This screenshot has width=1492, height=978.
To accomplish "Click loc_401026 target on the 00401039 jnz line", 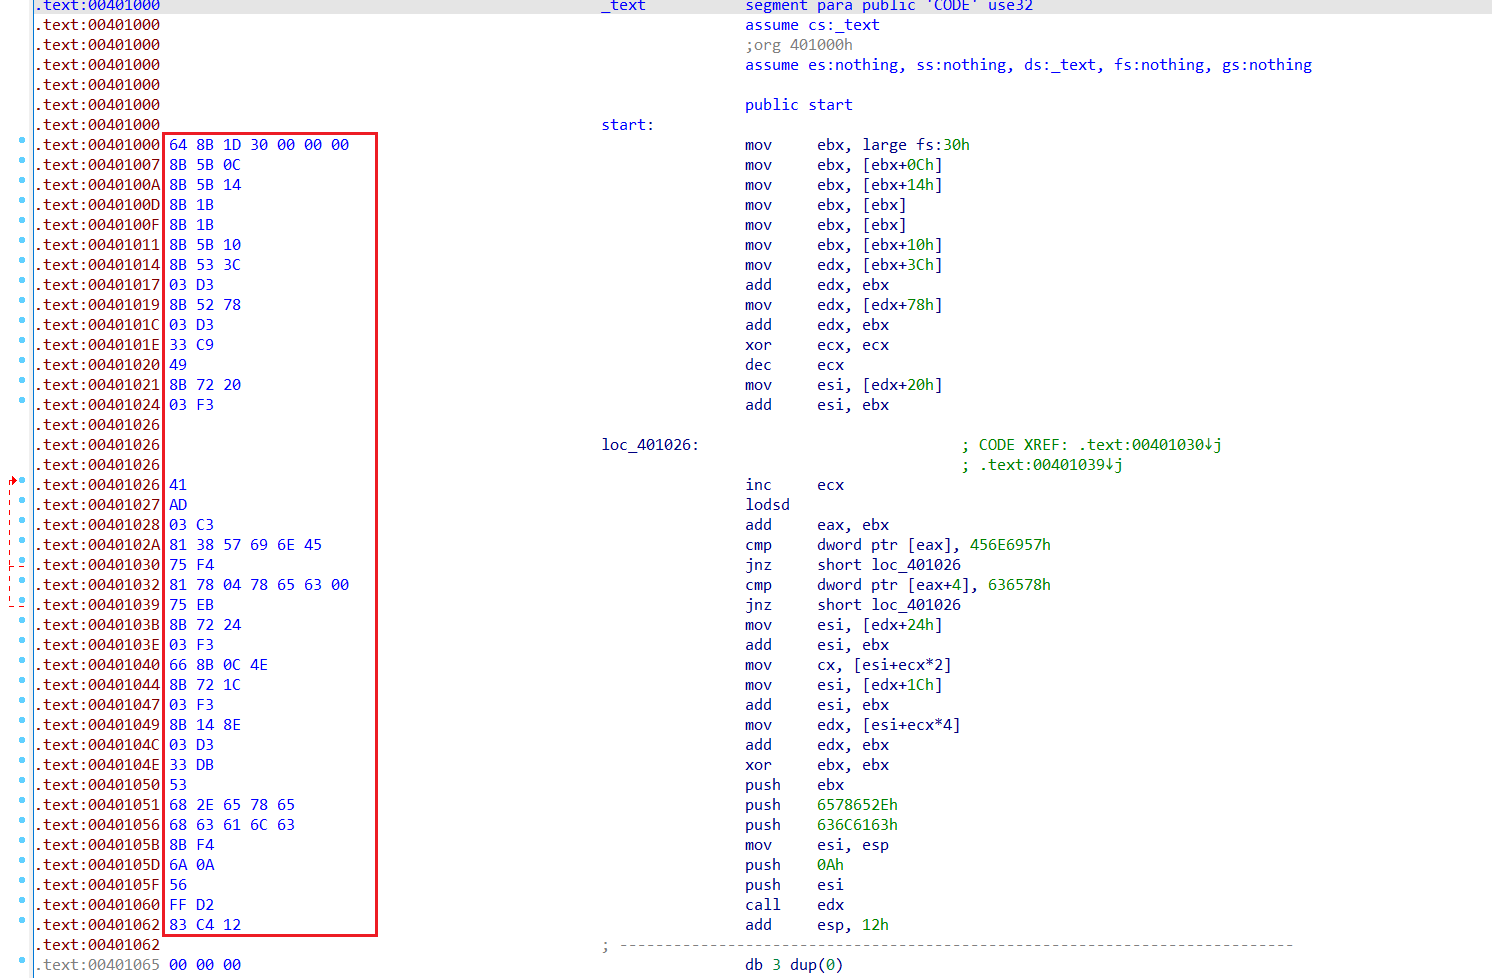I will coord(916,605).
